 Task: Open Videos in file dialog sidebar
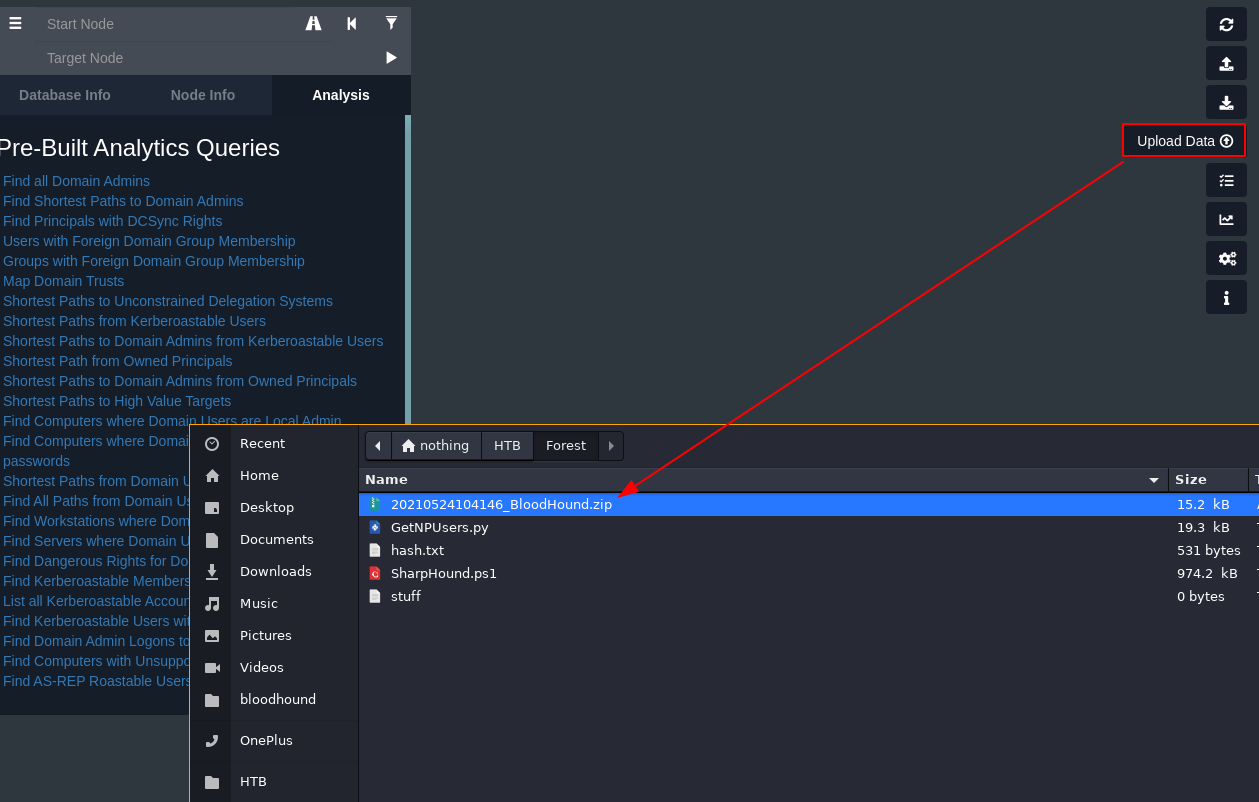[274, 667]
